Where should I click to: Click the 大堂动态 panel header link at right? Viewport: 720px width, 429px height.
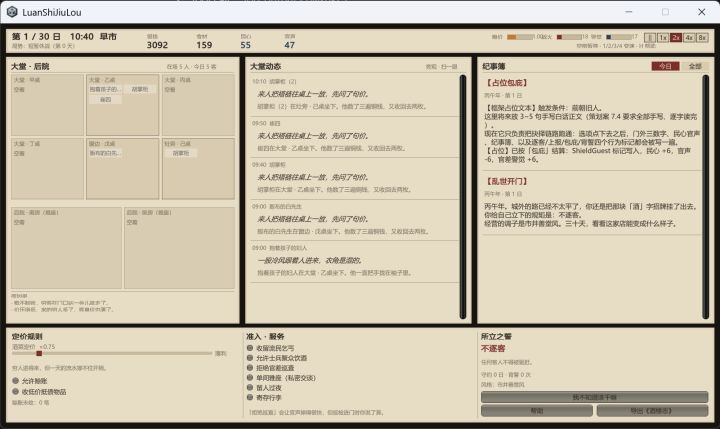(x=441, y=67)
